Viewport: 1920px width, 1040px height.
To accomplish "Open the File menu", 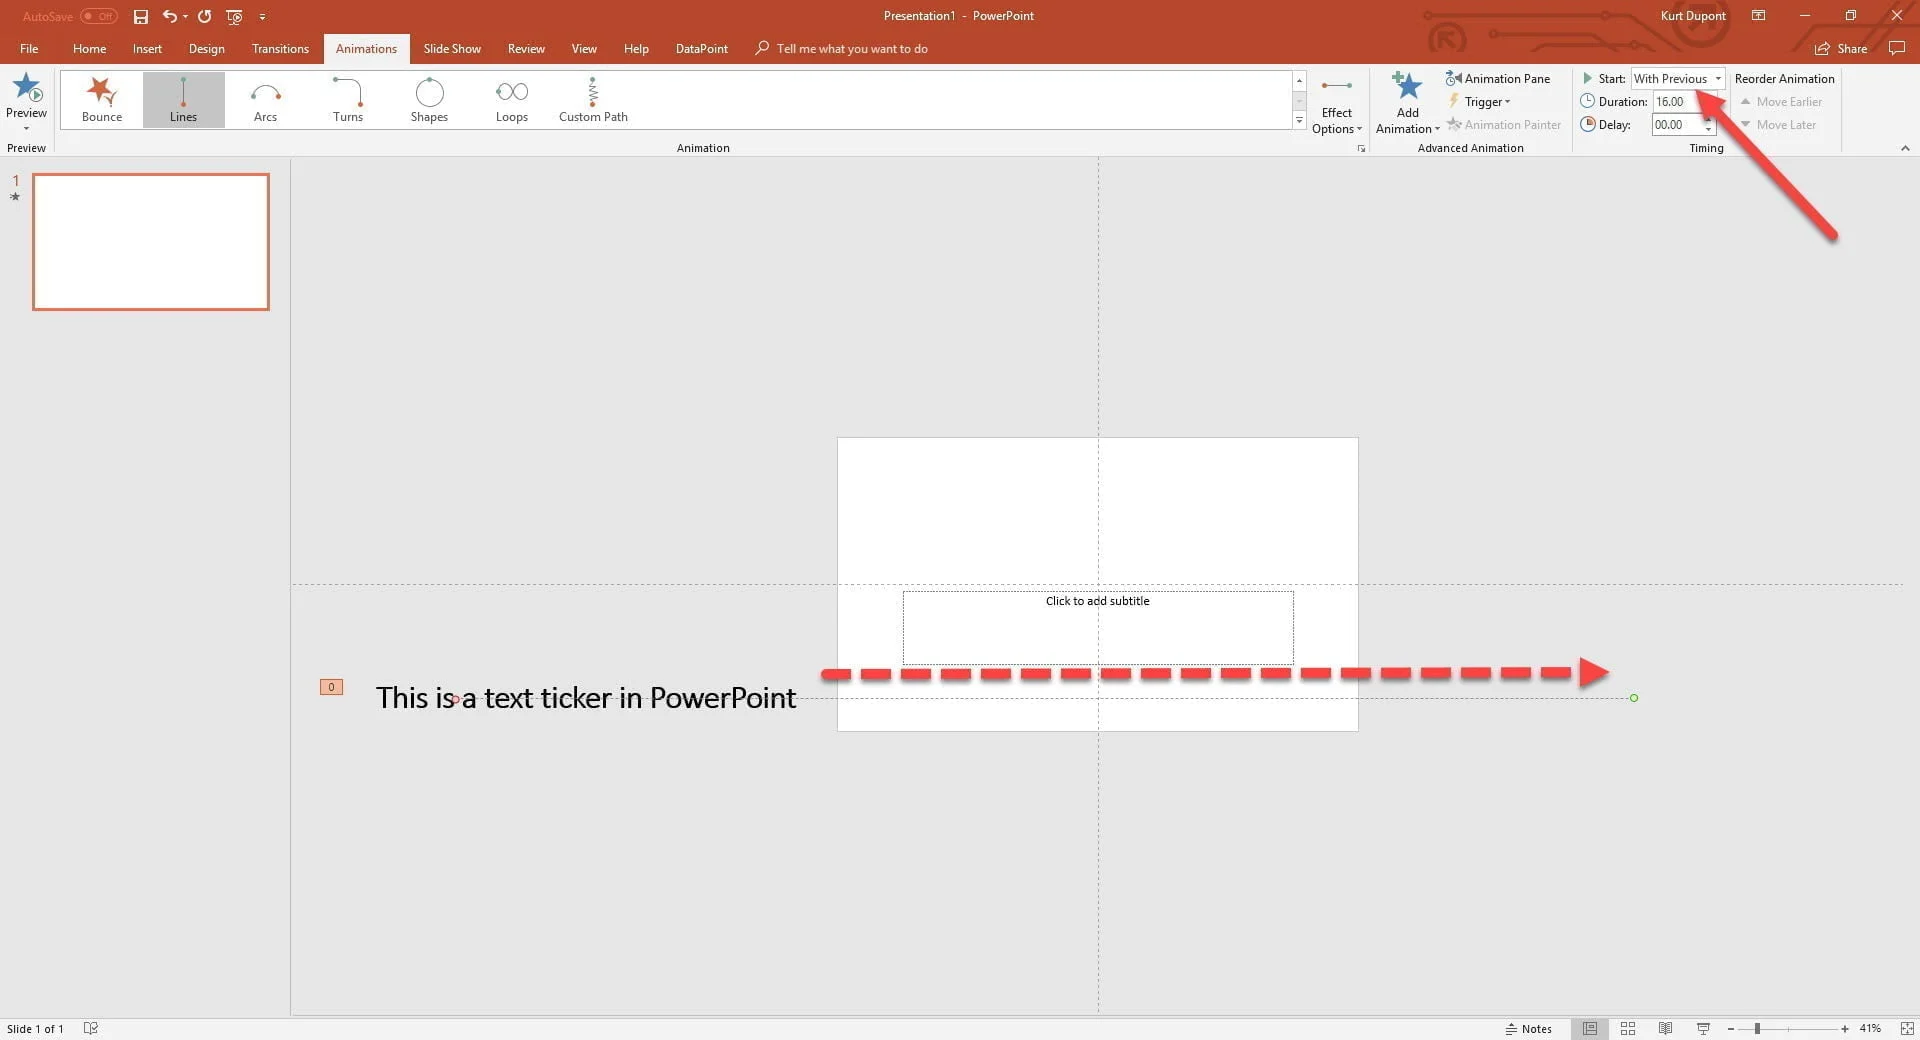I will tap(29, 48).
